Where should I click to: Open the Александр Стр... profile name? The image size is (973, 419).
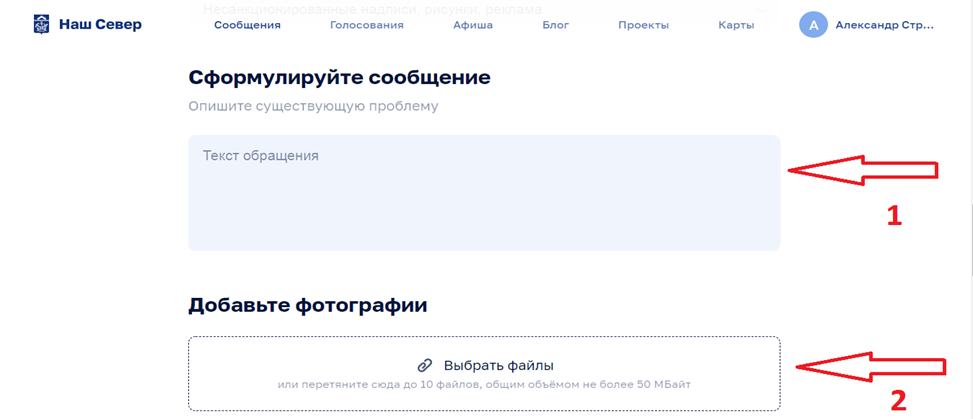coord(885,25)
